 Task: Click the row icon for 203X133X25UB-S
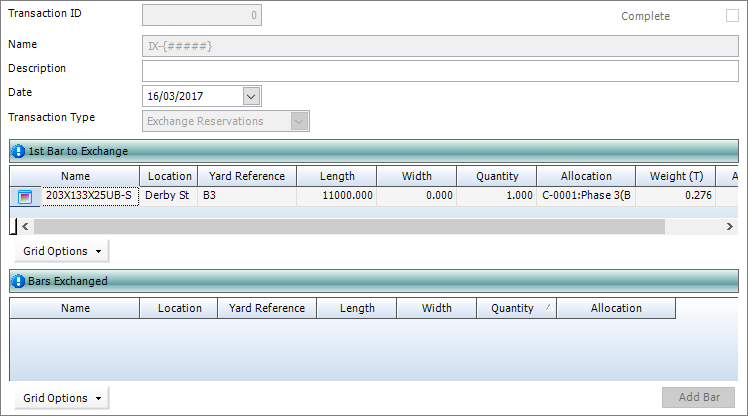26,196
